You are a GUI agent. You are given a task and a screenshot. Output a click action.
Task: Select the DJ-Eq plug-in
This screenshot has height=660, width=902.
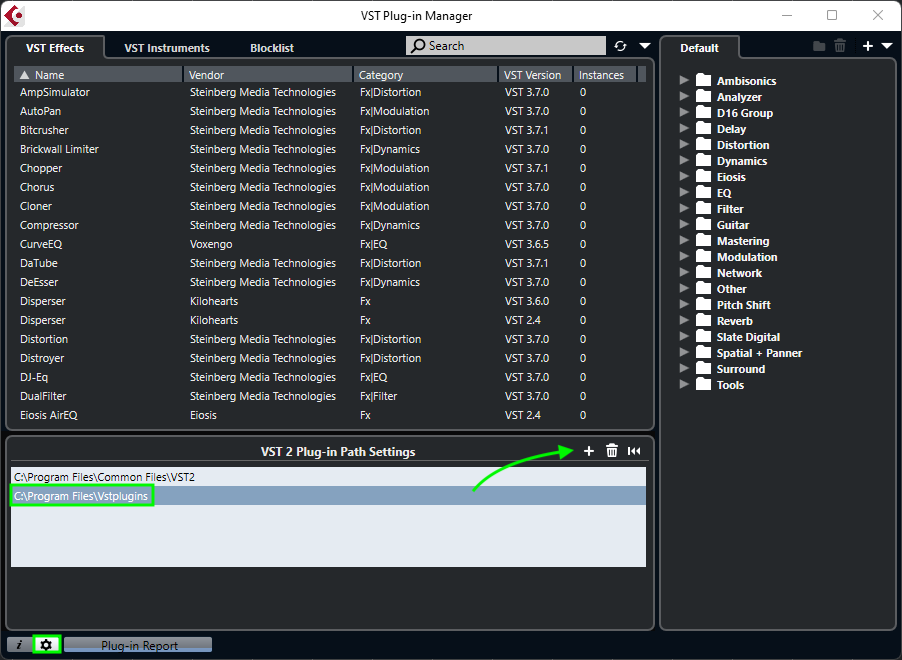click(330, 377)
